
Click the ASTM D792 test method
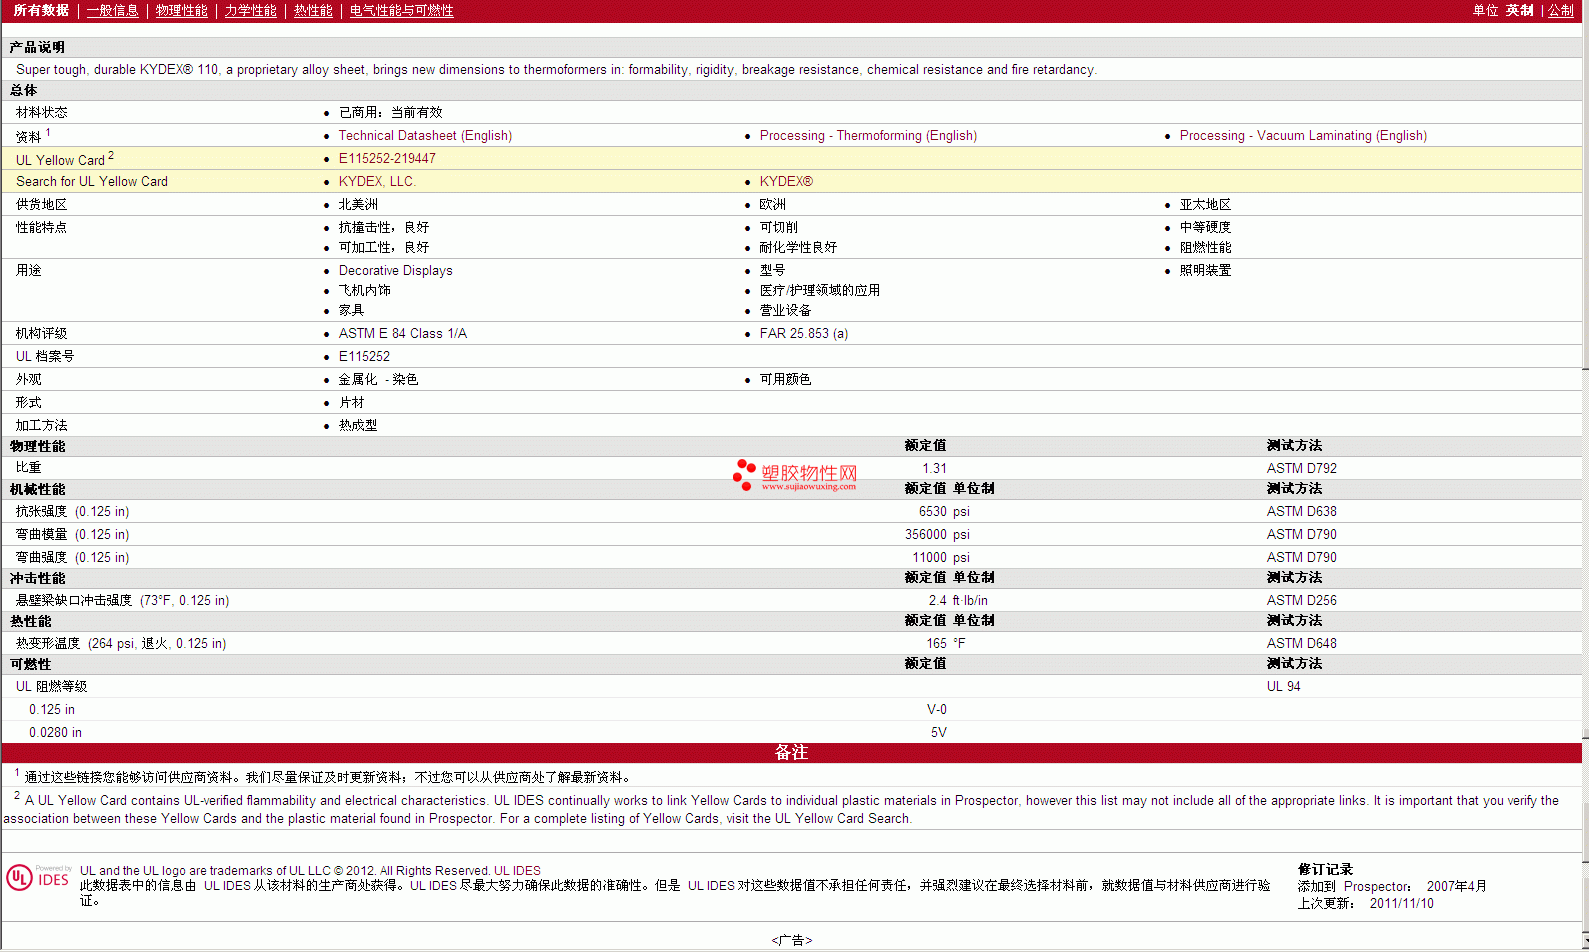point(1301,468)
